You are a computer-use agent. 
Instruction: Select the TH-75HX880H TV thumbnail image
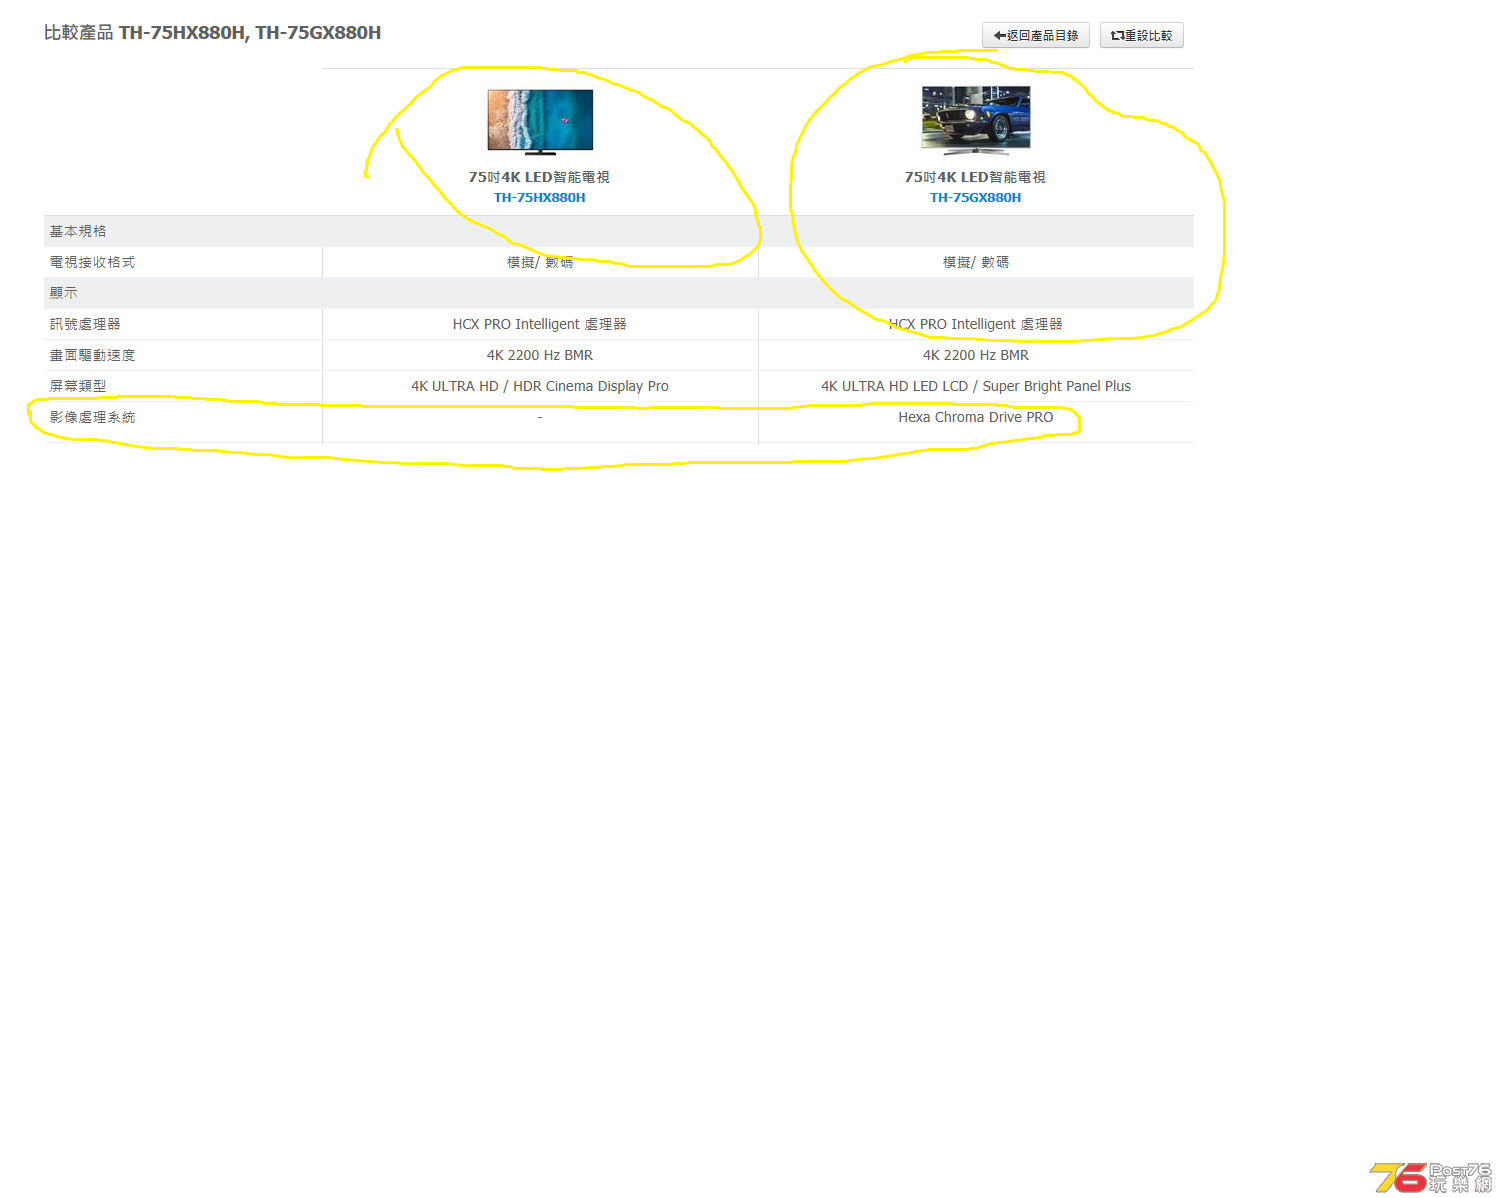[x=540, y=122]
